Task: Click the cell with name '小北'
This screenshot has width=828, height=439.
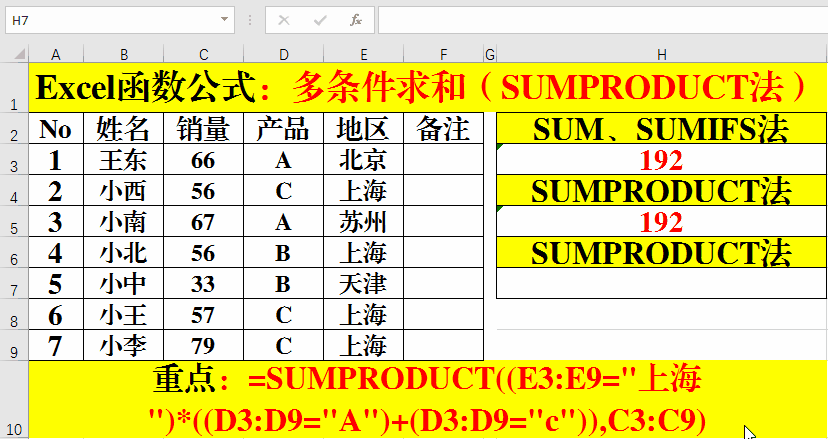Action: 124,253
